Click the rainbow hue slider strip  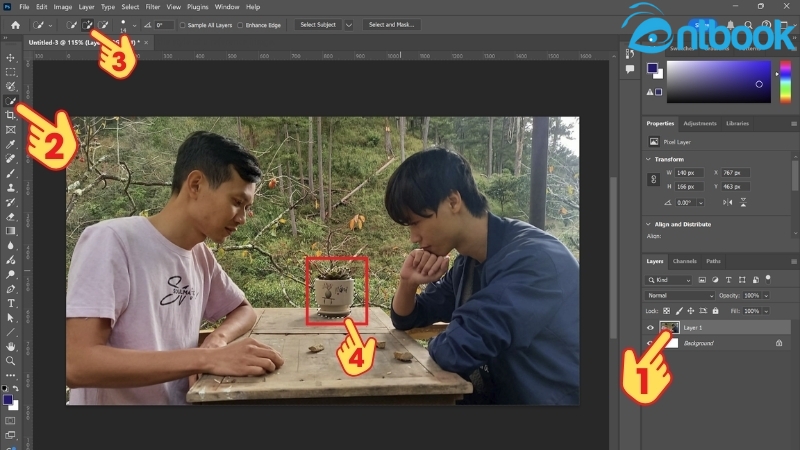click(785, 82)
